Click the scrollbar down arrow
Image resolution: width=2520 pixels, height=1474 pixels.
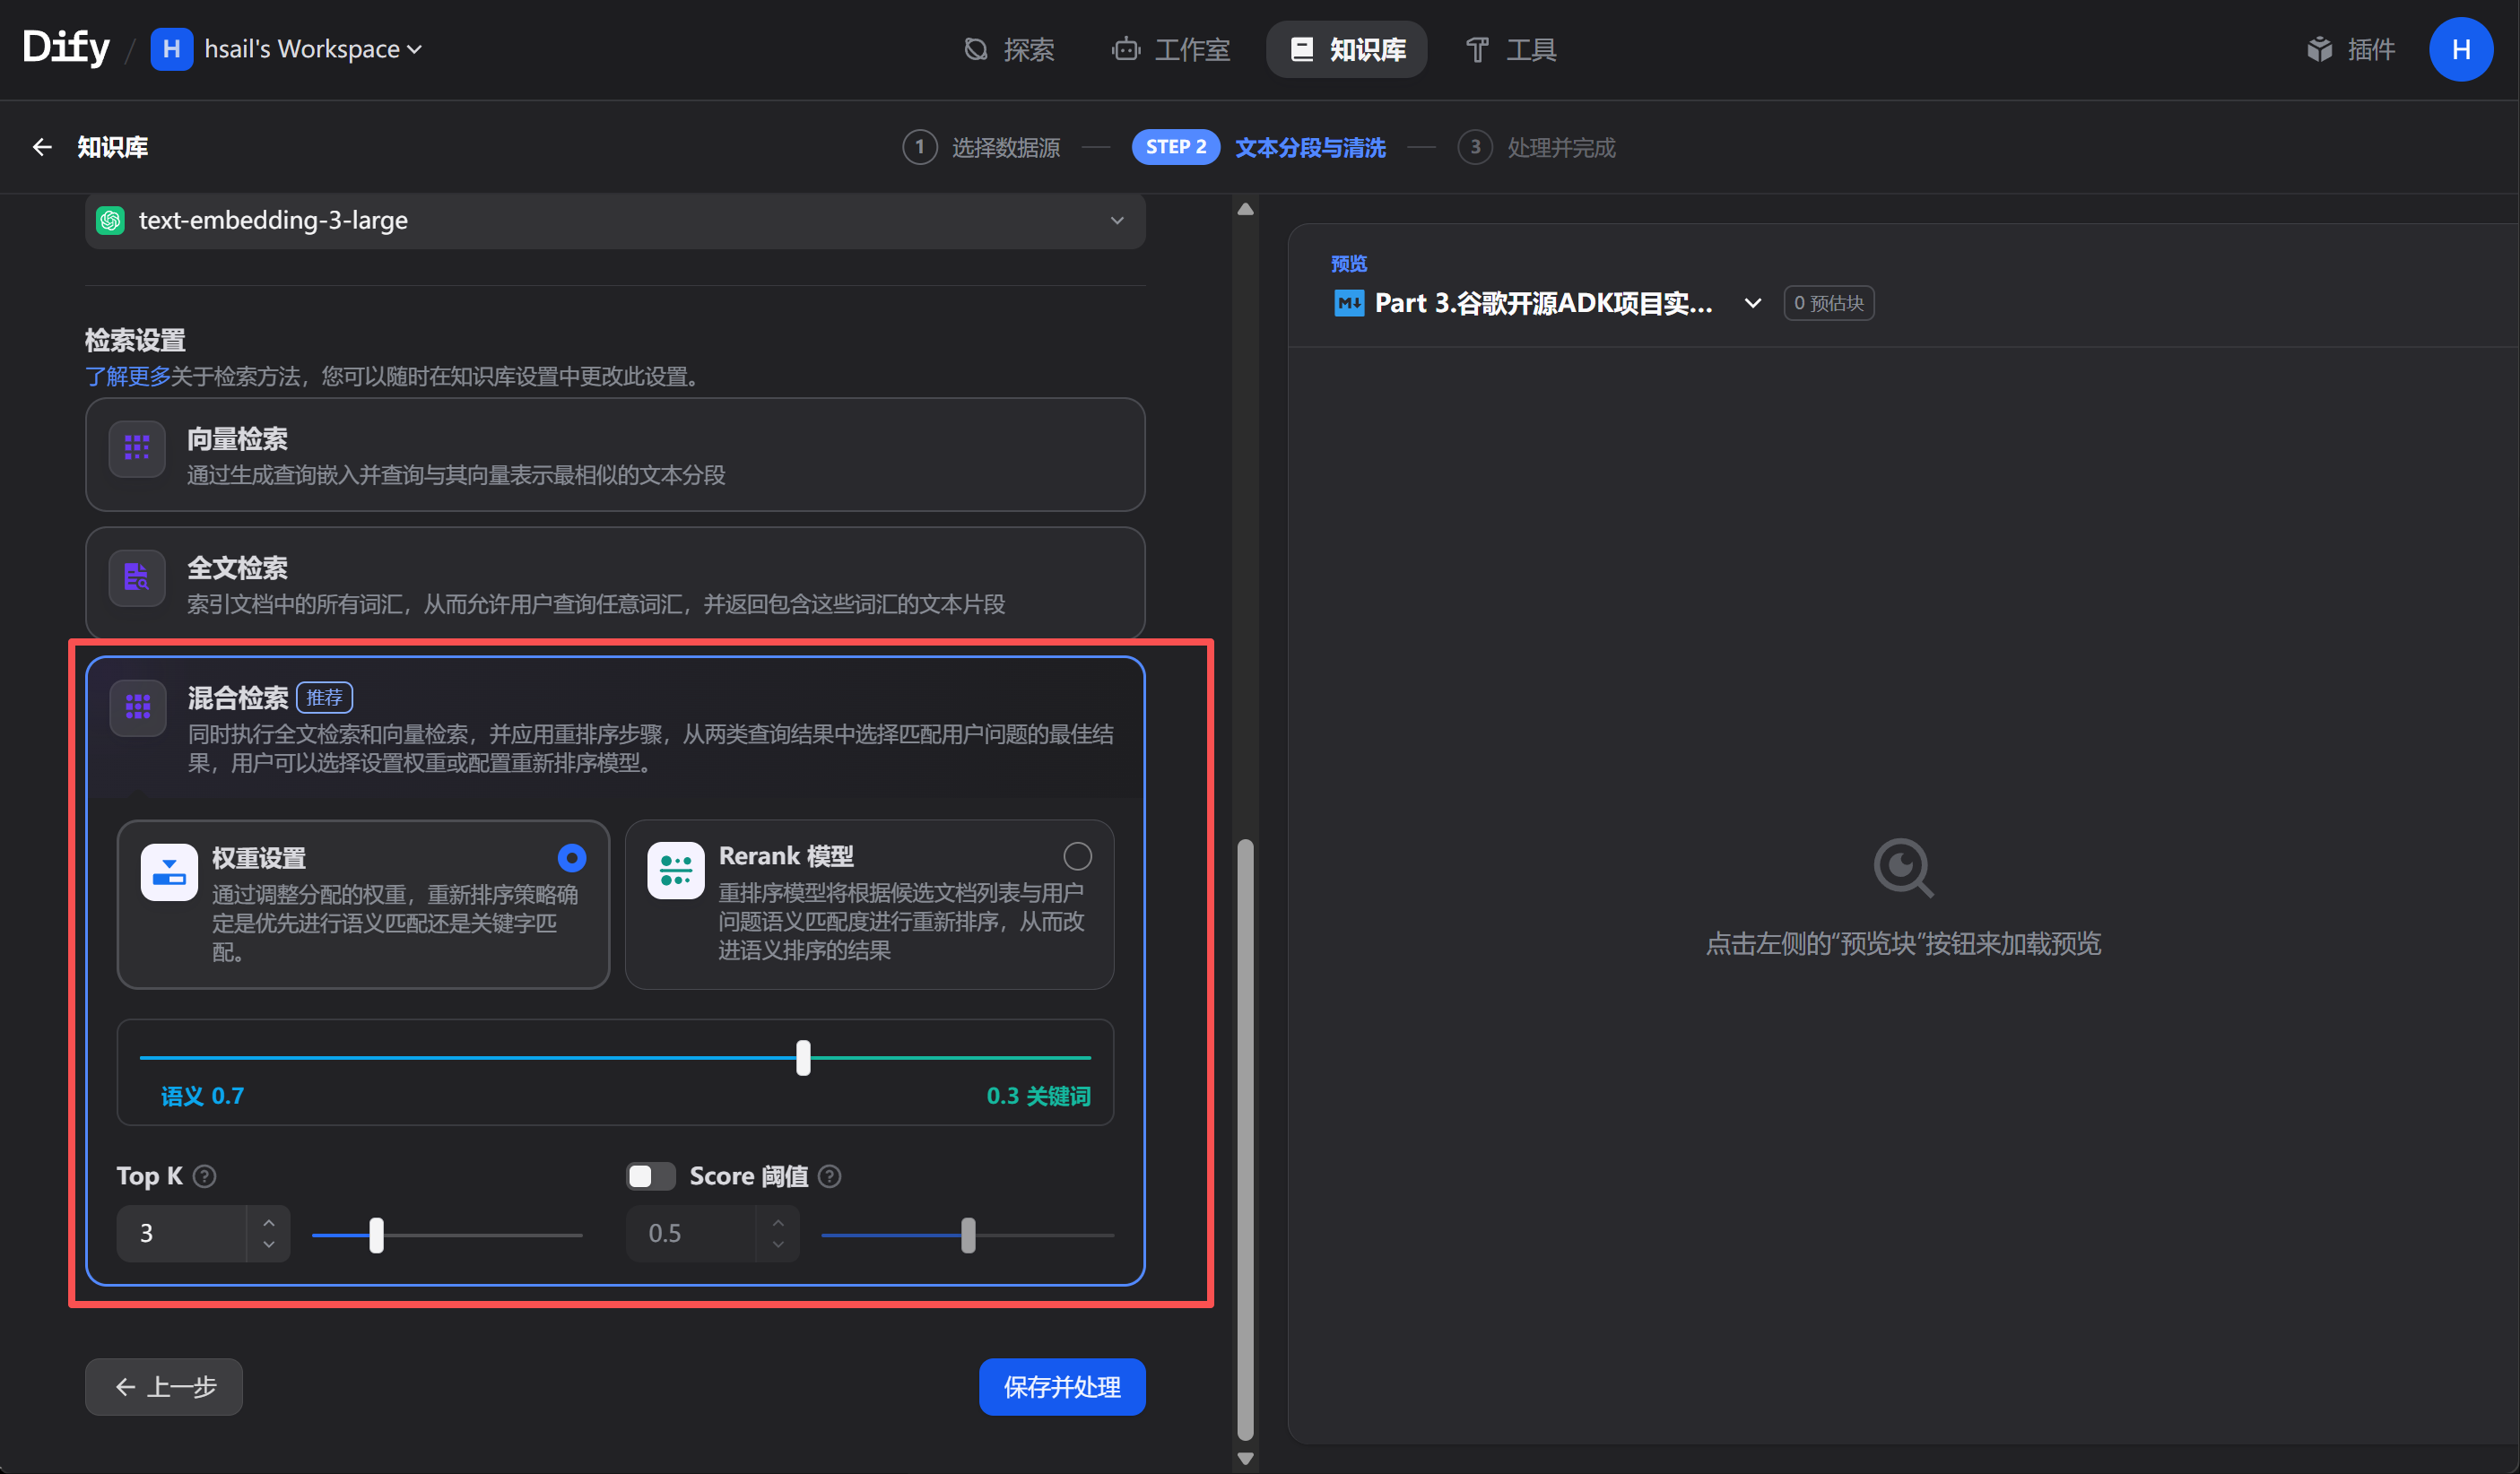[x=1245, y=1459]
